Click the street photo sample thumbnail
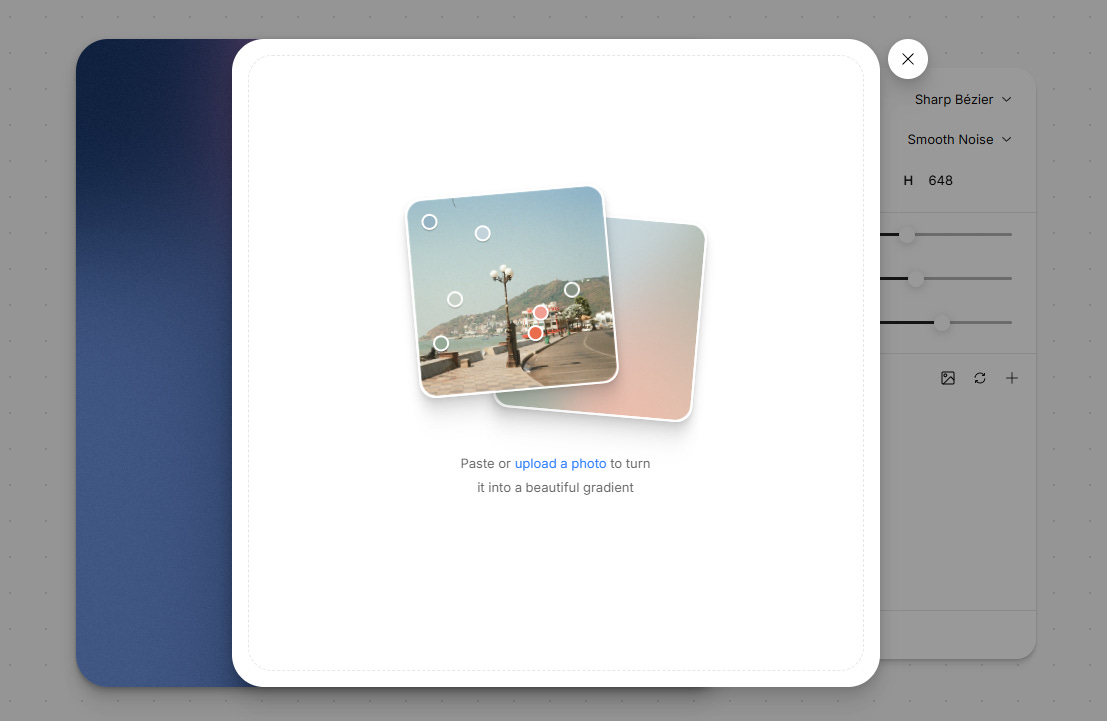1107x721 pixels. point(511,291)
